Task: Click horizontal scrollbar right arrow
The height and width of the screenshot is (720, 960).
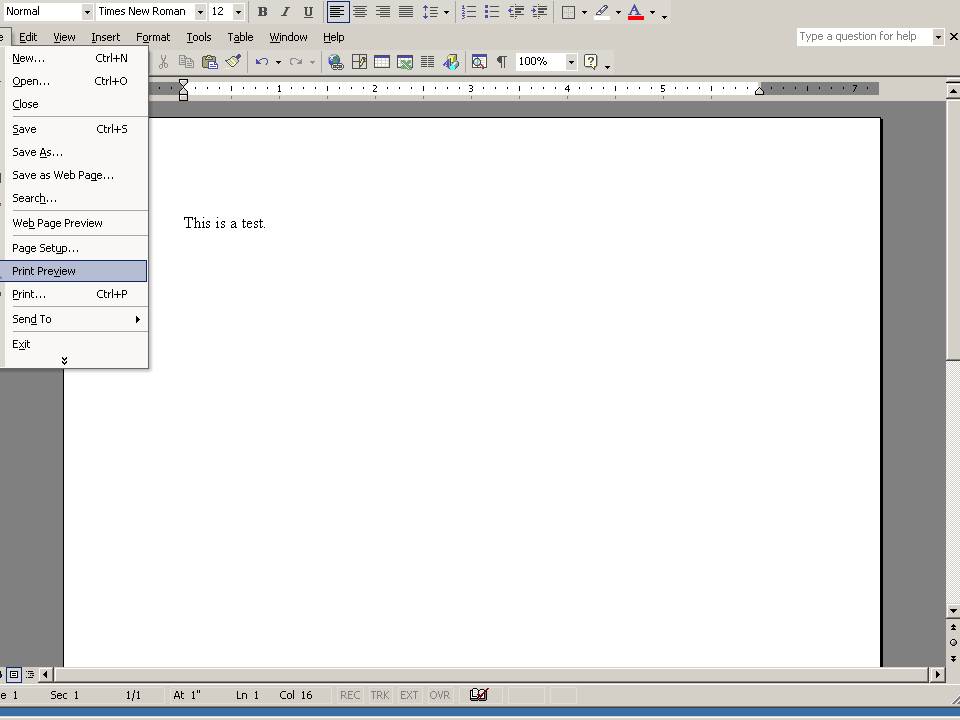Action: point(937,675)
